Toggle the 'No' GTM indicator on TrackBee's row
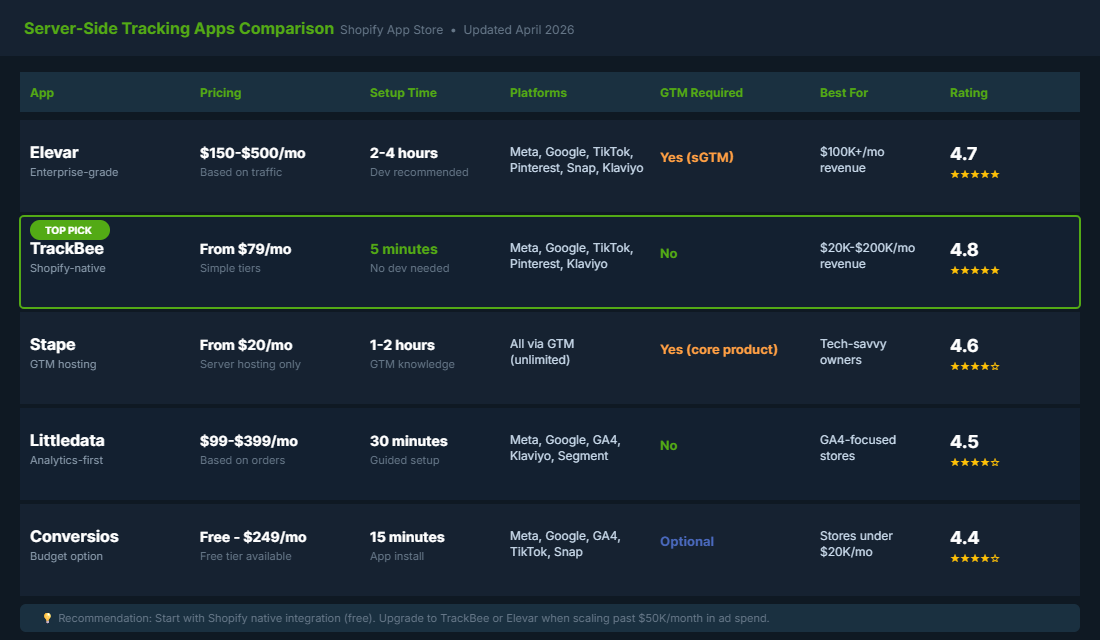The width and height of the screenshot is (1100, 640). coord(668,253)
